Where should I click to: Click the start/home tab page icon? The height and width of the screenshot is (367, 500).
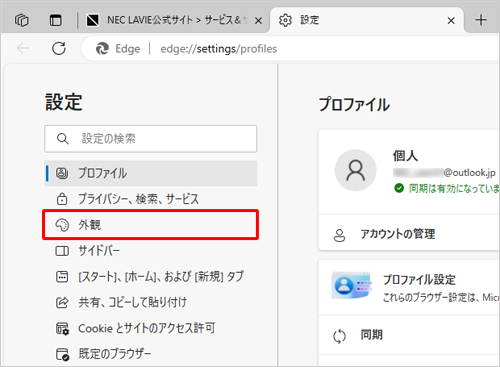tap(62, 277)
